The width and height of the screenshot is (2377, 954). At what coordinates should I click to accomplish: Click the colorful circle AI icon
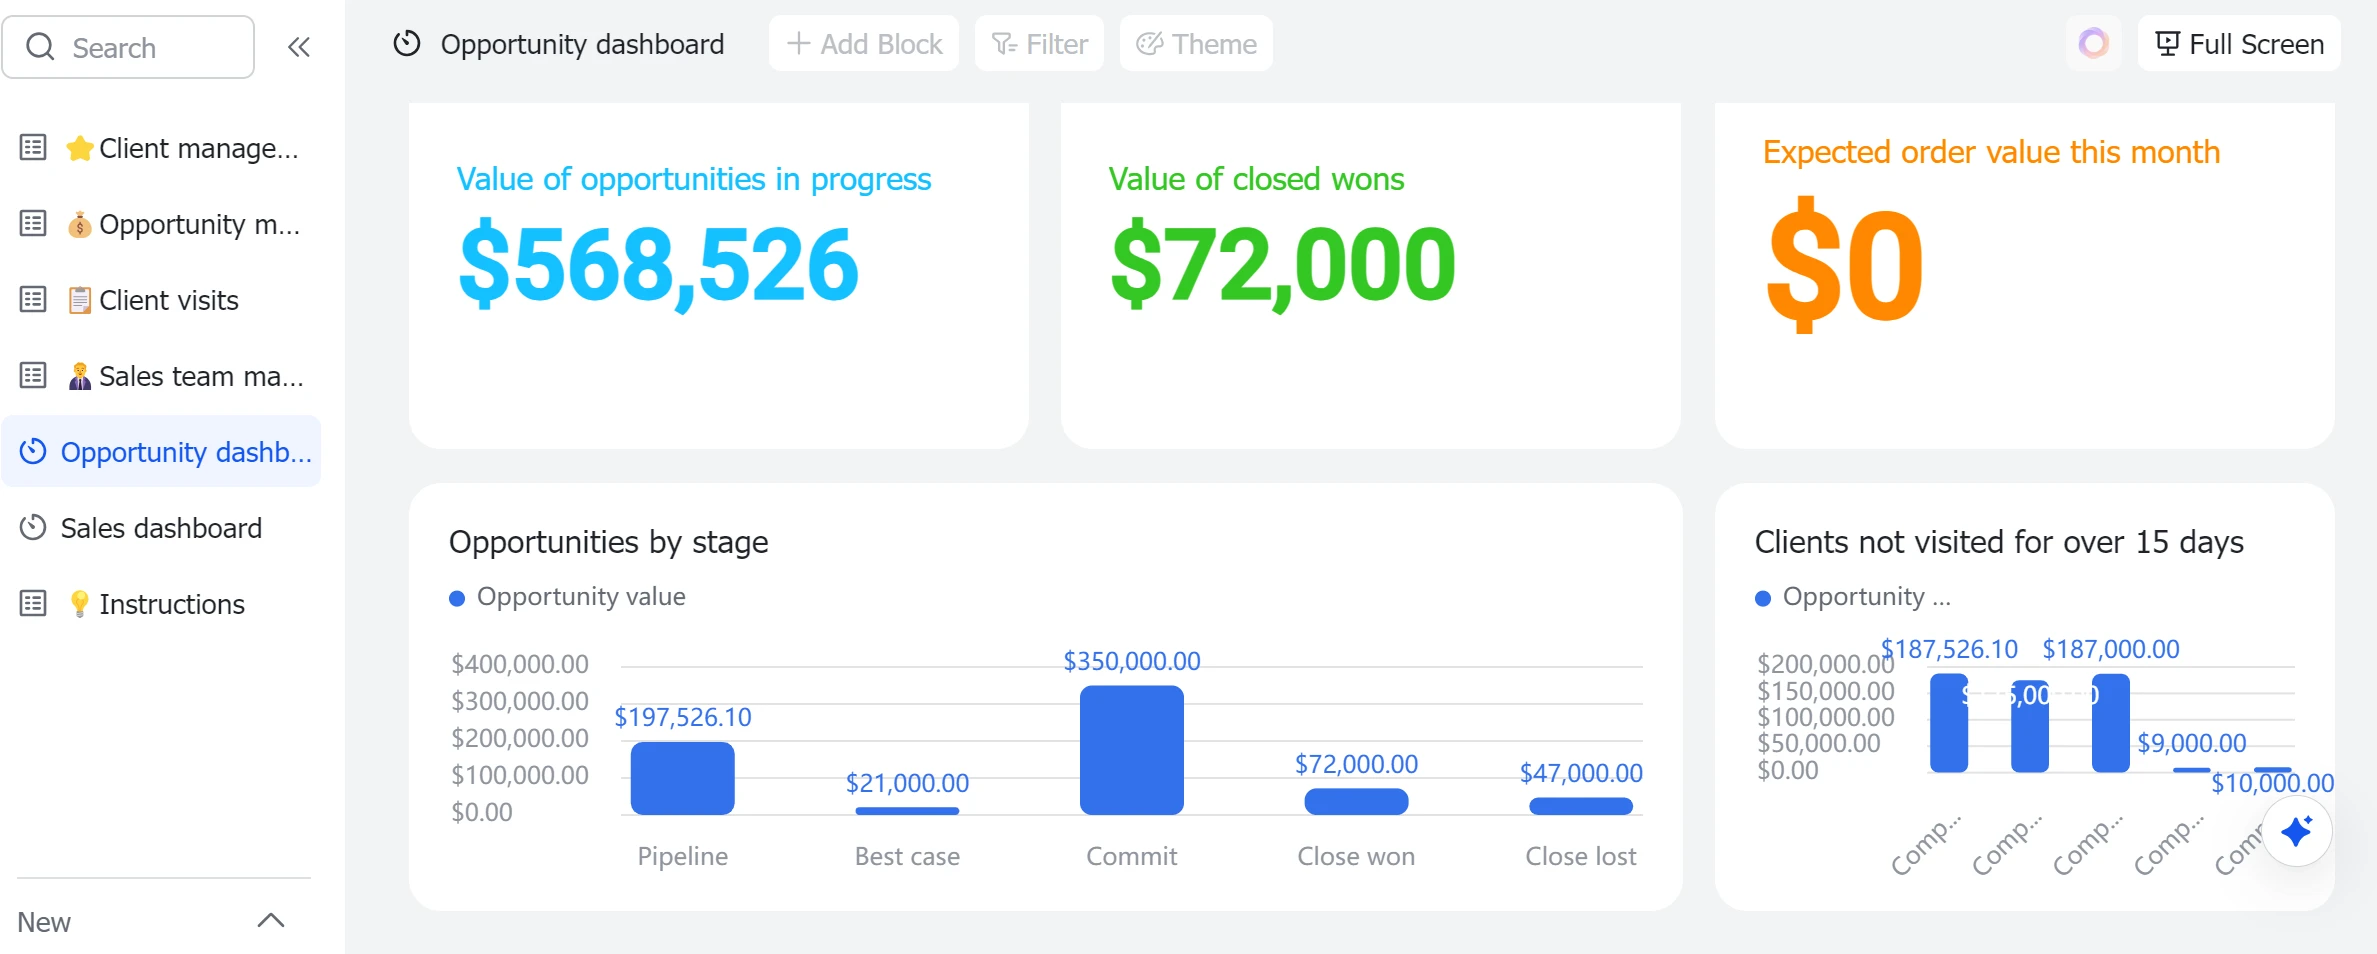[x=2093, y=44]
